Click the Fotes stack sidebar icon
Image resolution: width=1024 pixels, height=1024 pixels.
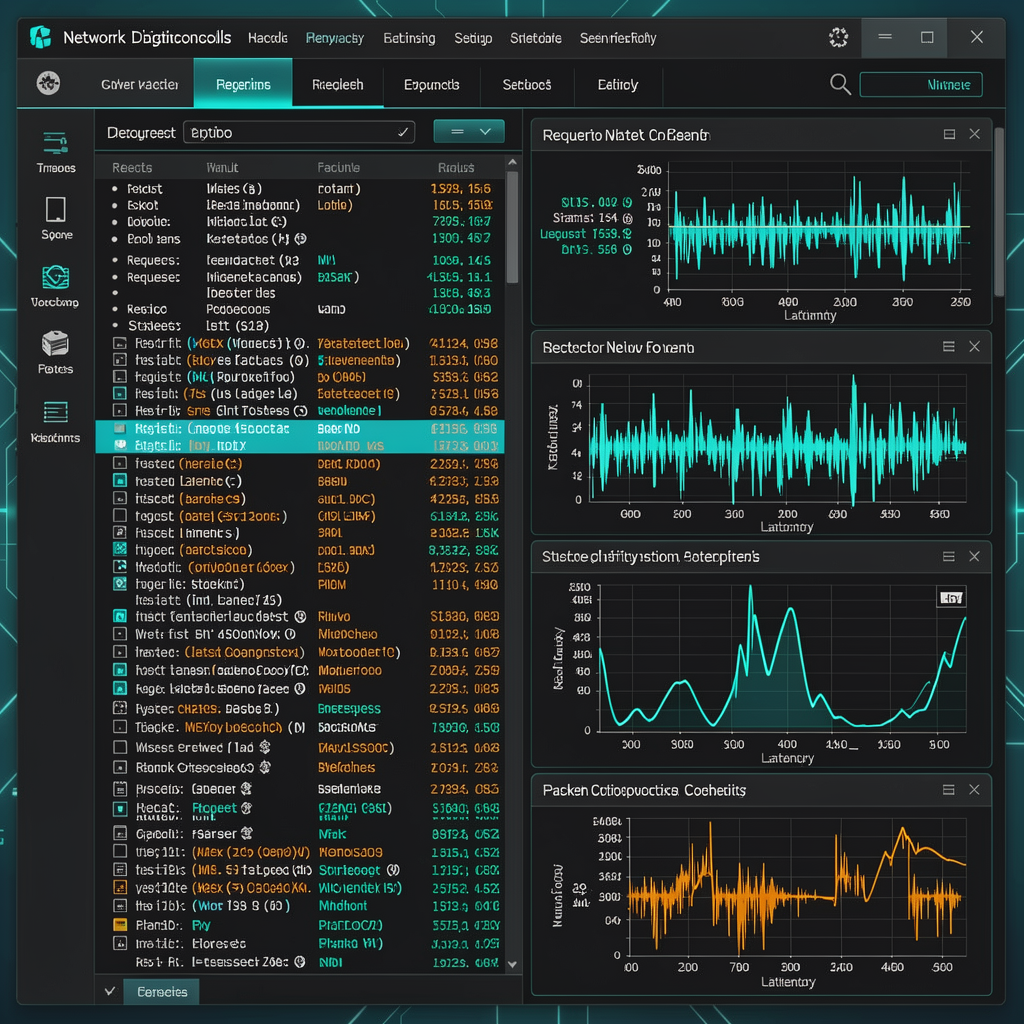click(56, 353)
